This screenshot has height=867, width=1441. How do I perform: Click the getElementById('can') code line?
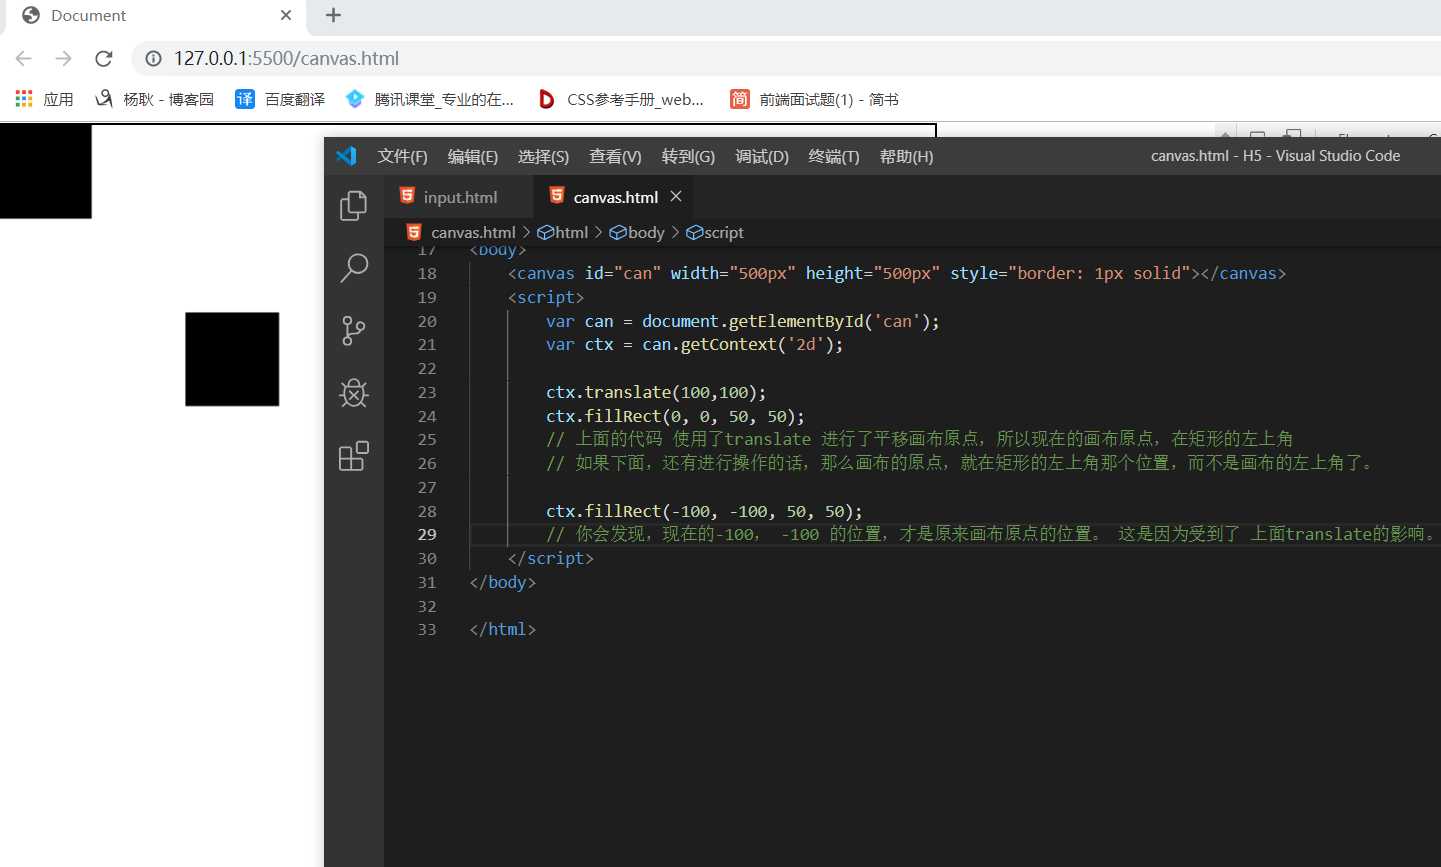(742, 321)
